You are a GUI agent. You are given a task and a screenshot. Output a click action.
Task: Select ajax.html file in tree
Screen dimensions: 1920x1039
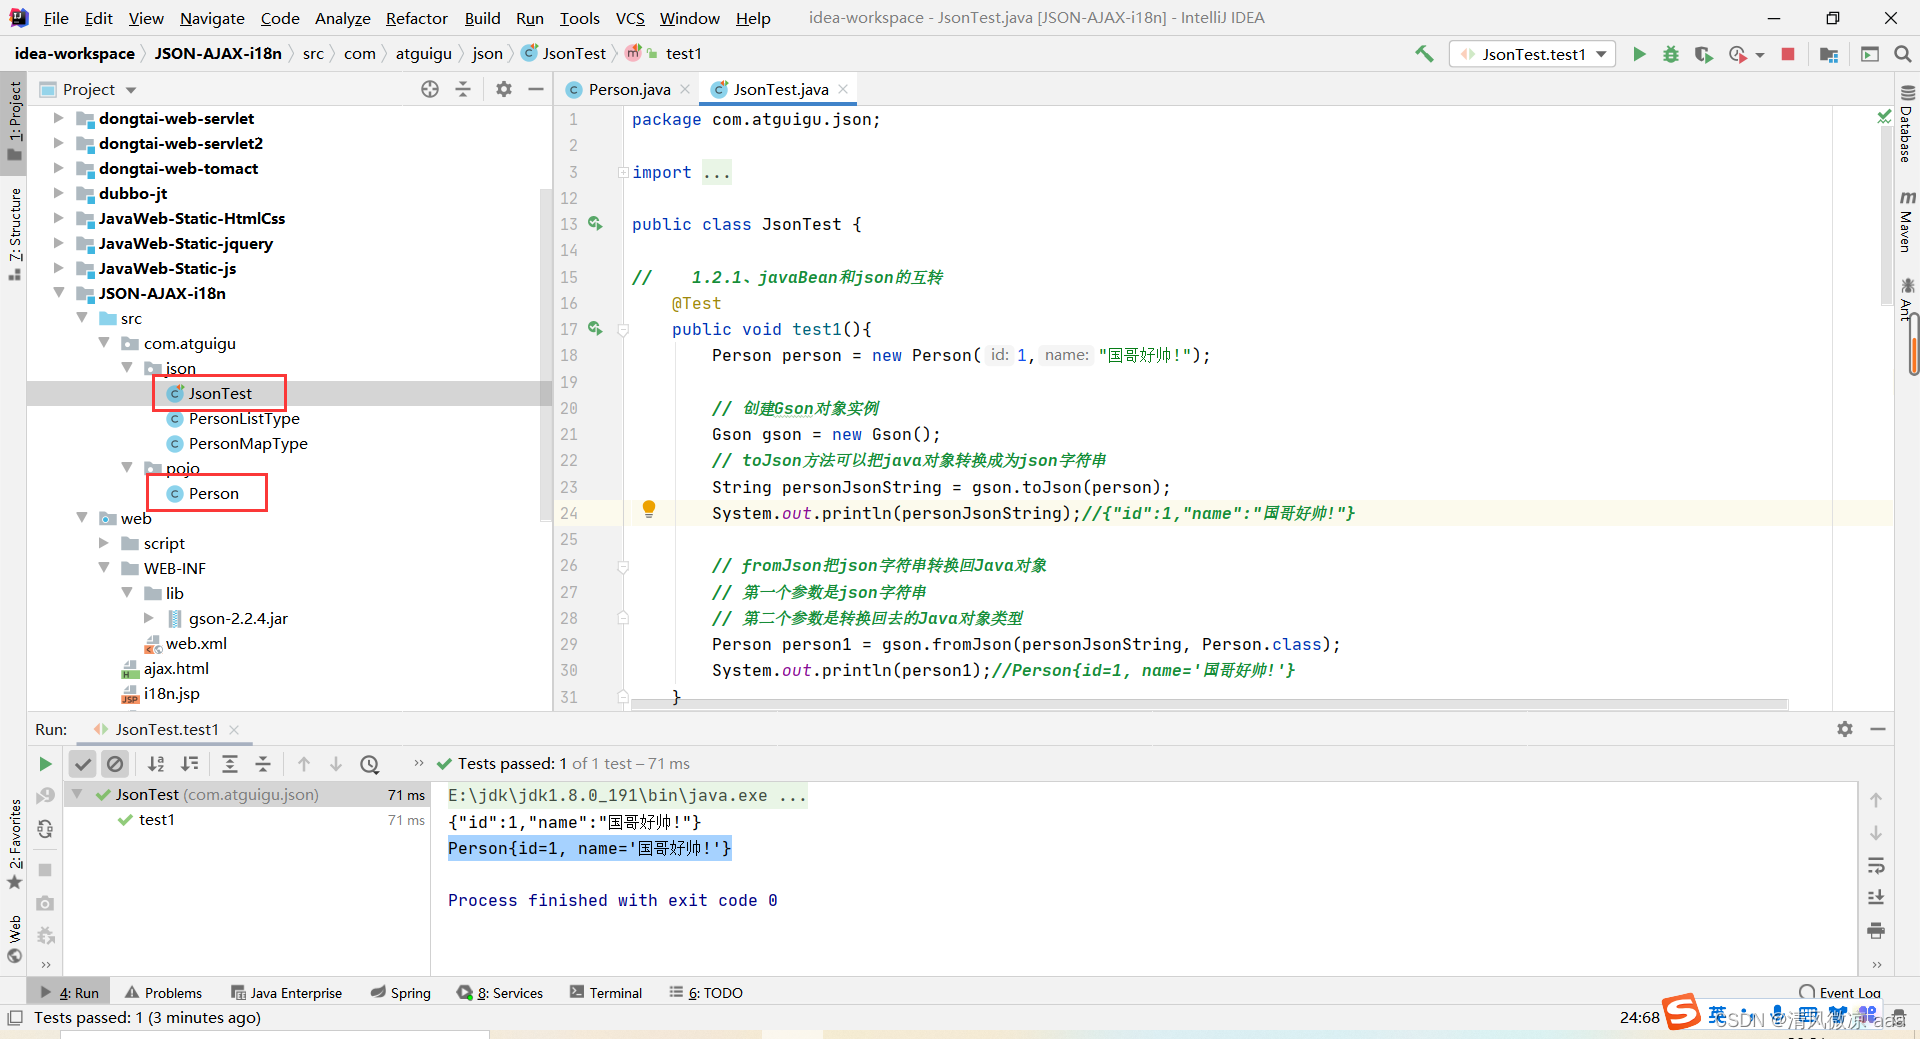pyautogui.click(x=176, y=668)
